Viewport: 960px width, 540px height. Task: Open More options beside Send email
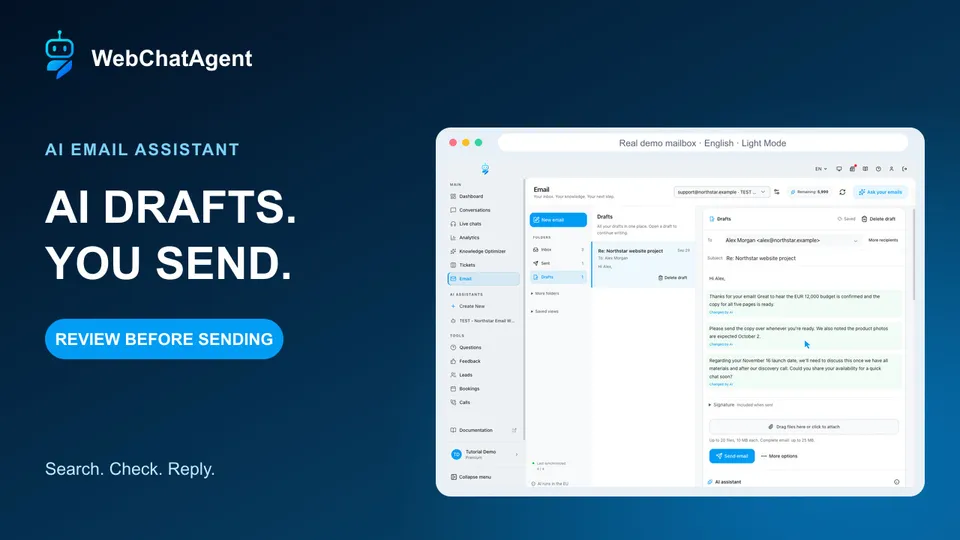tap(779, 456)
